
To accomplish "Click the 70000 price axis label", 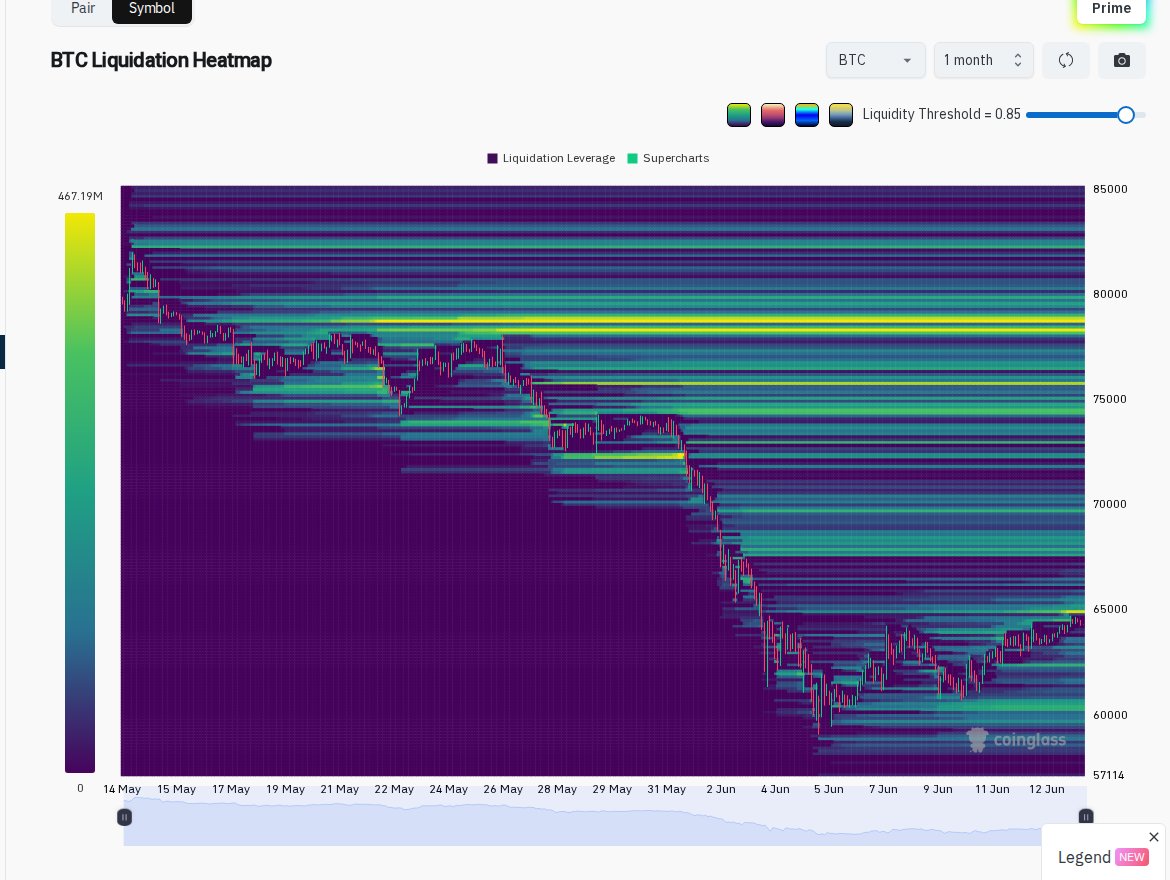I will (x=1110, y=505).
